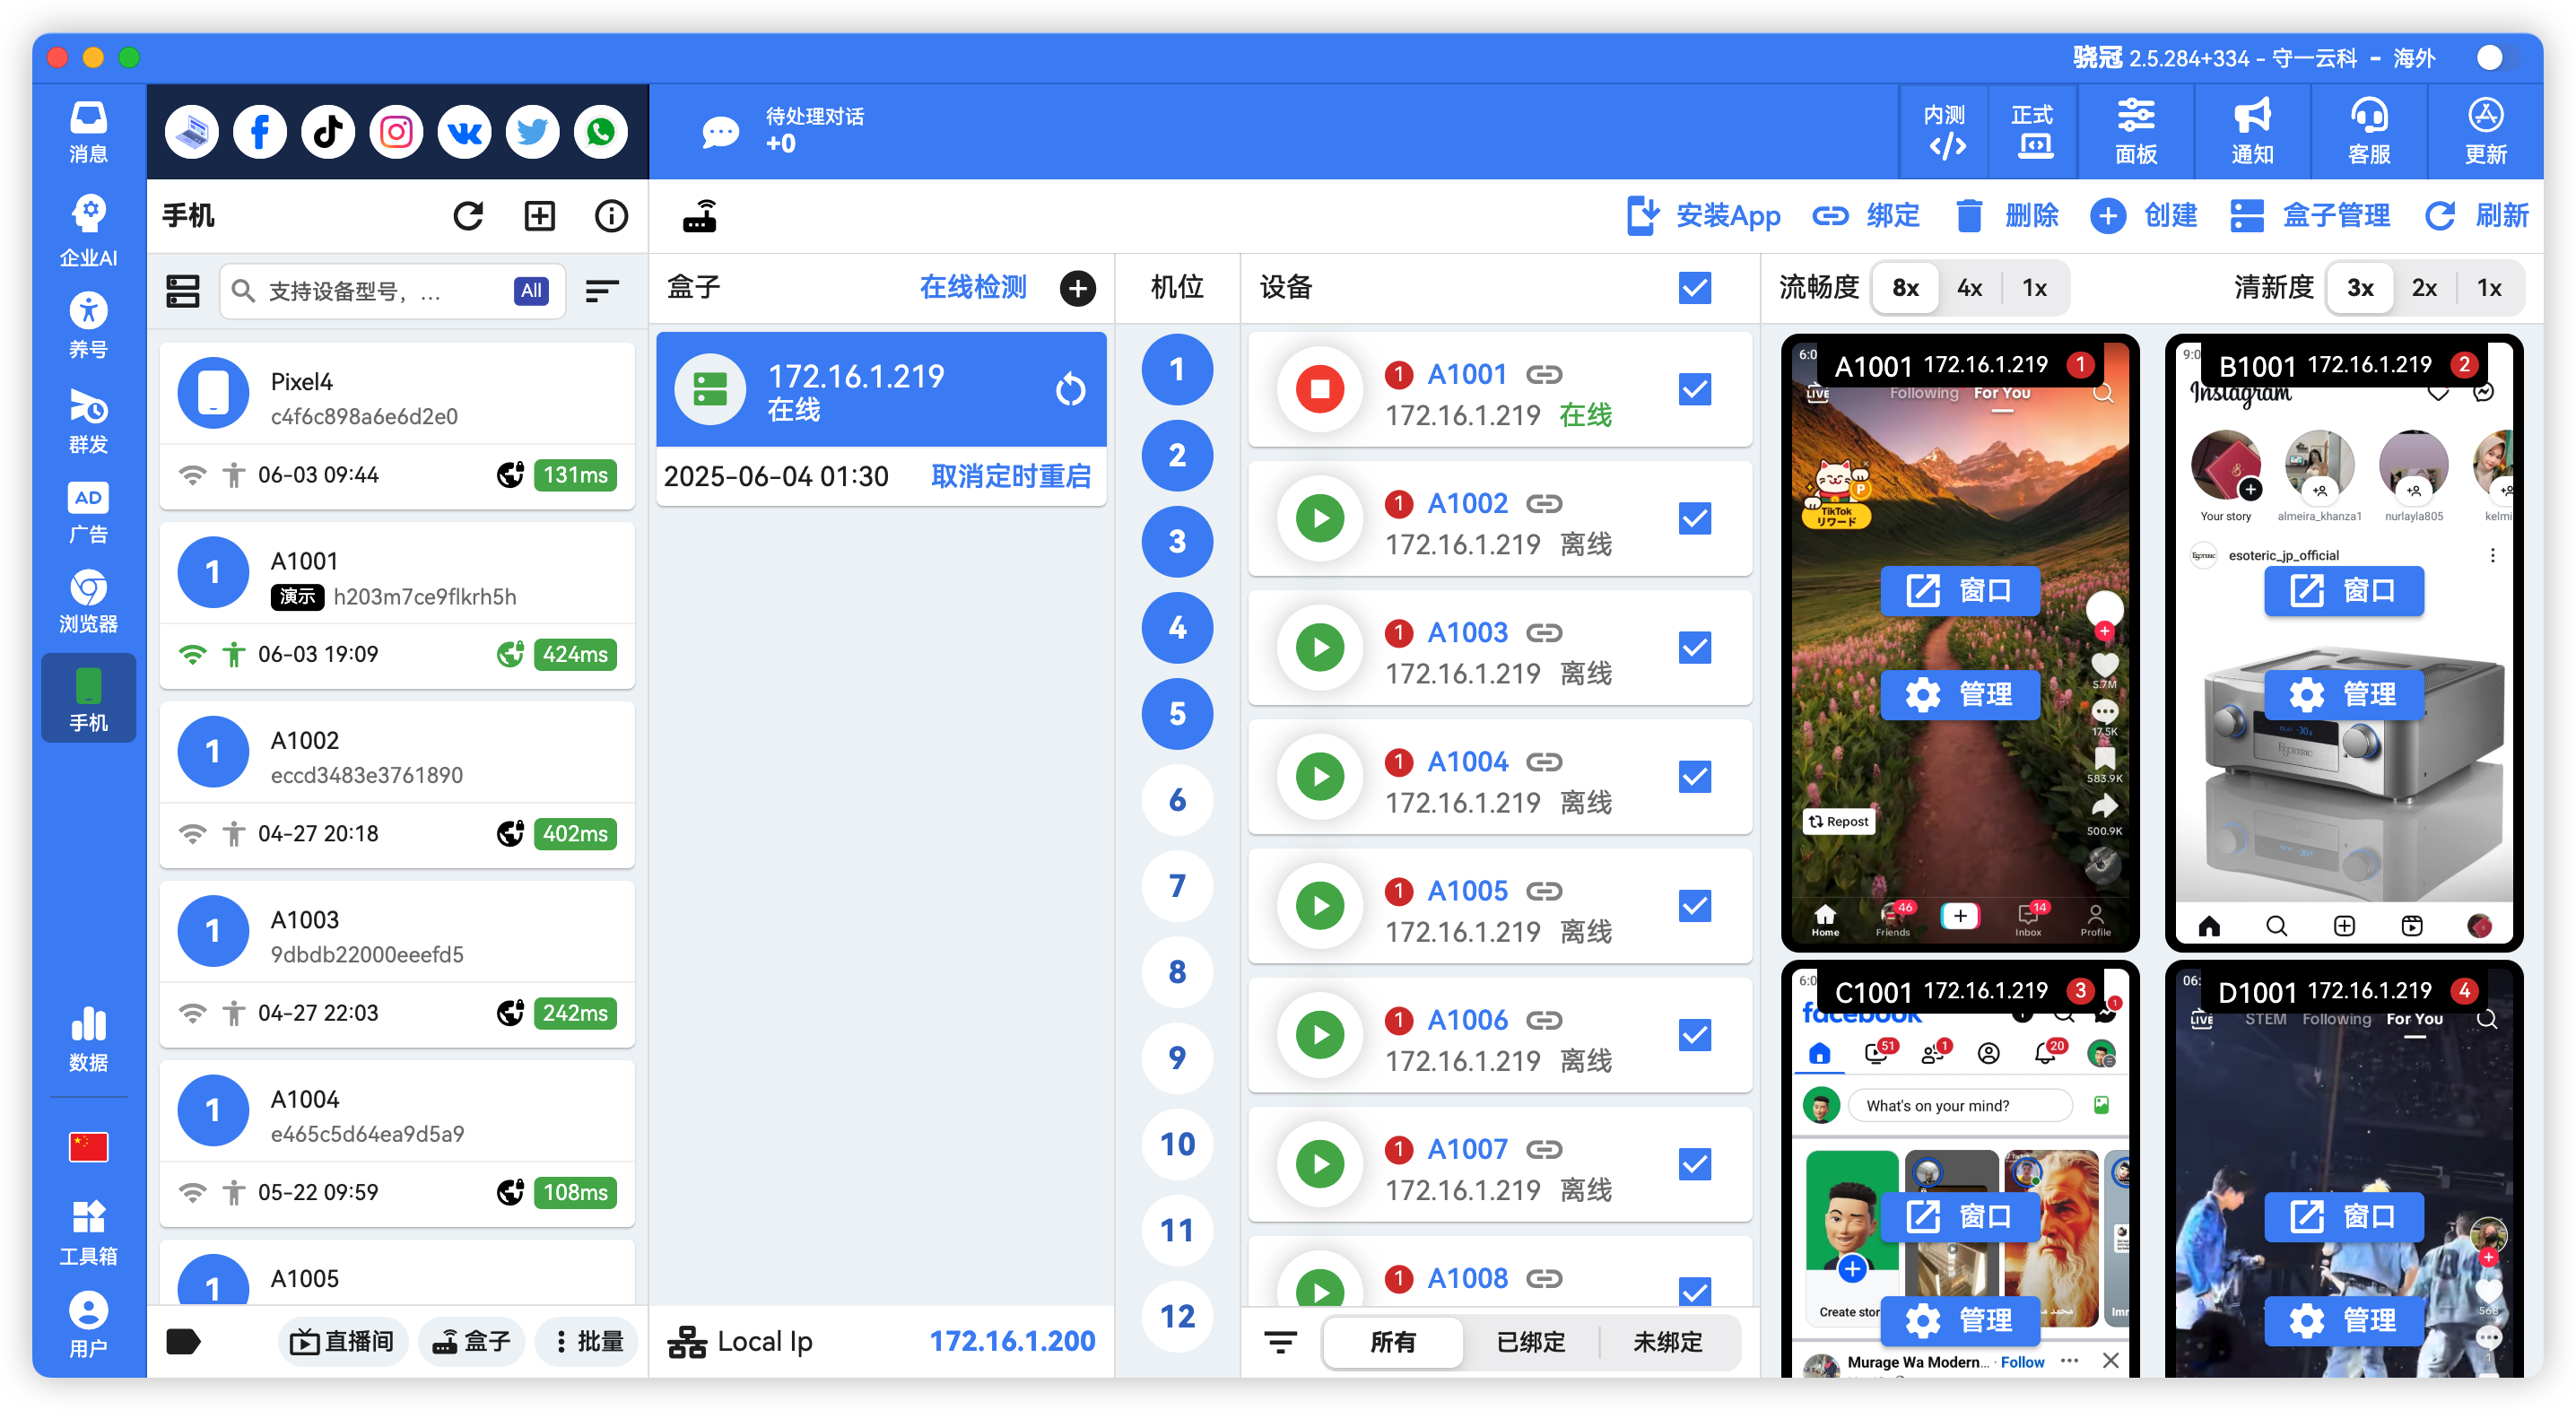Click the add-device plus box icon
The width and height of the screenshot is (2576, 1410).
click(x=540, y=215)
